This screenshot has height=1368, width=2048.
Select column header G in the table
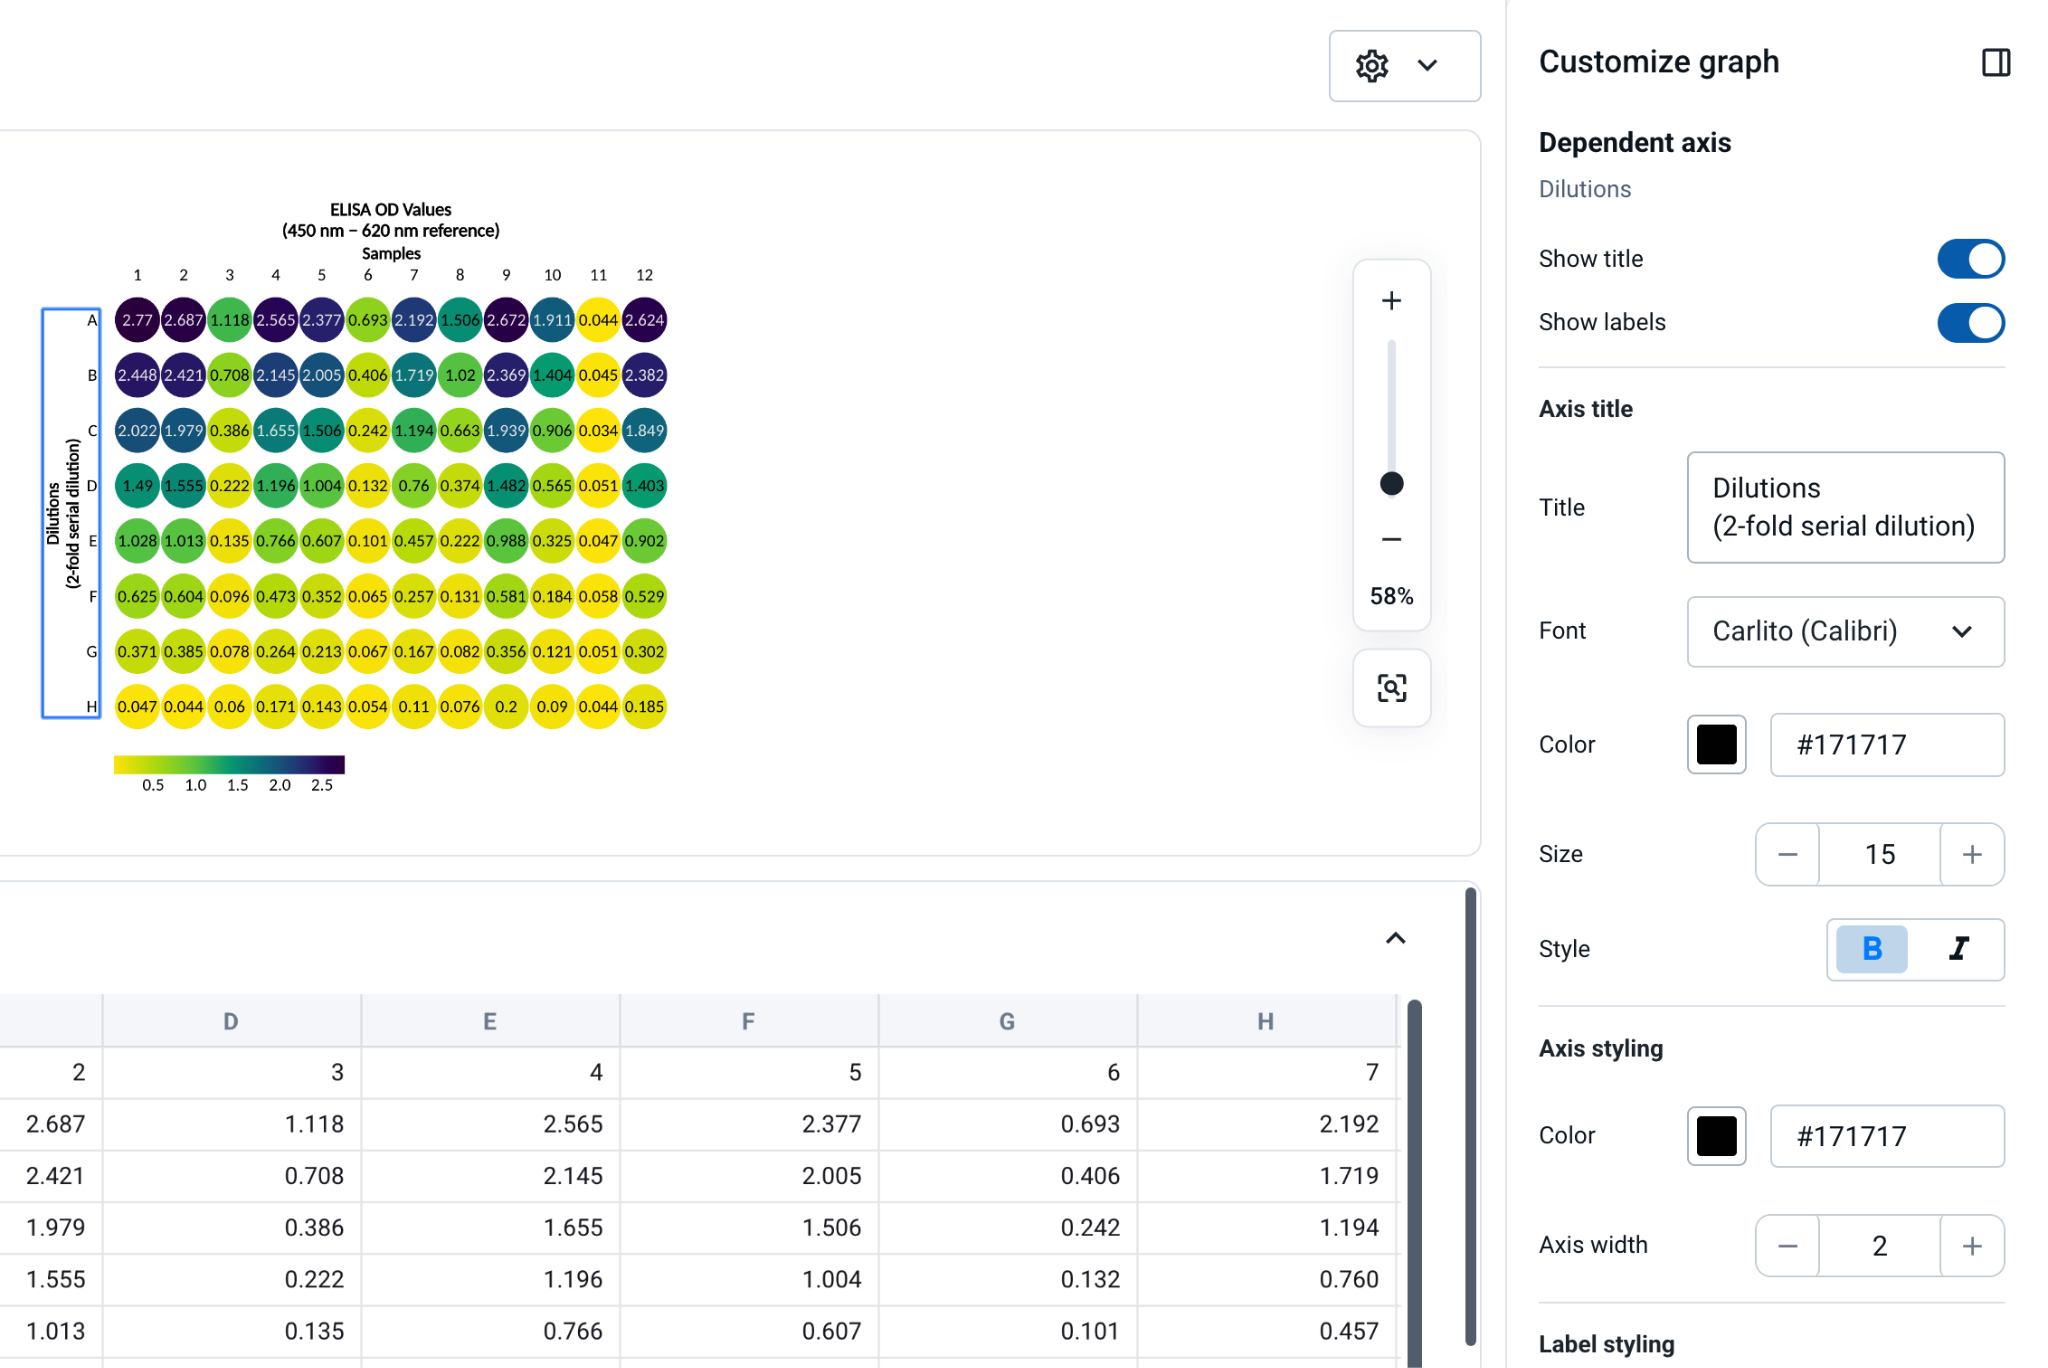click(1007, 1021)
